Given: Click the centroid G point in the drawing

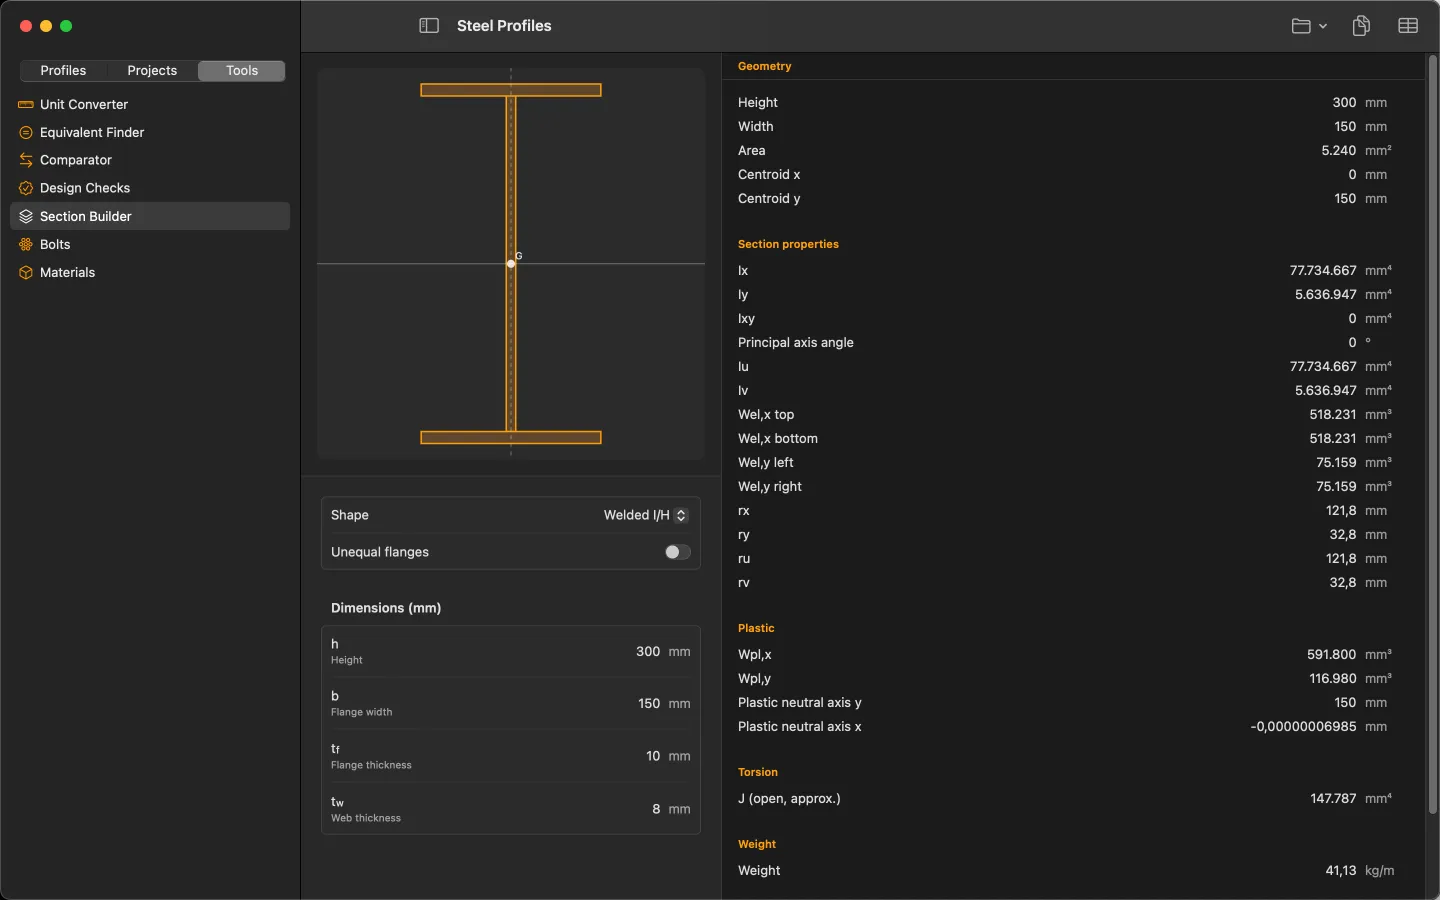Looking at the screenshot, I should pos(511,264).
